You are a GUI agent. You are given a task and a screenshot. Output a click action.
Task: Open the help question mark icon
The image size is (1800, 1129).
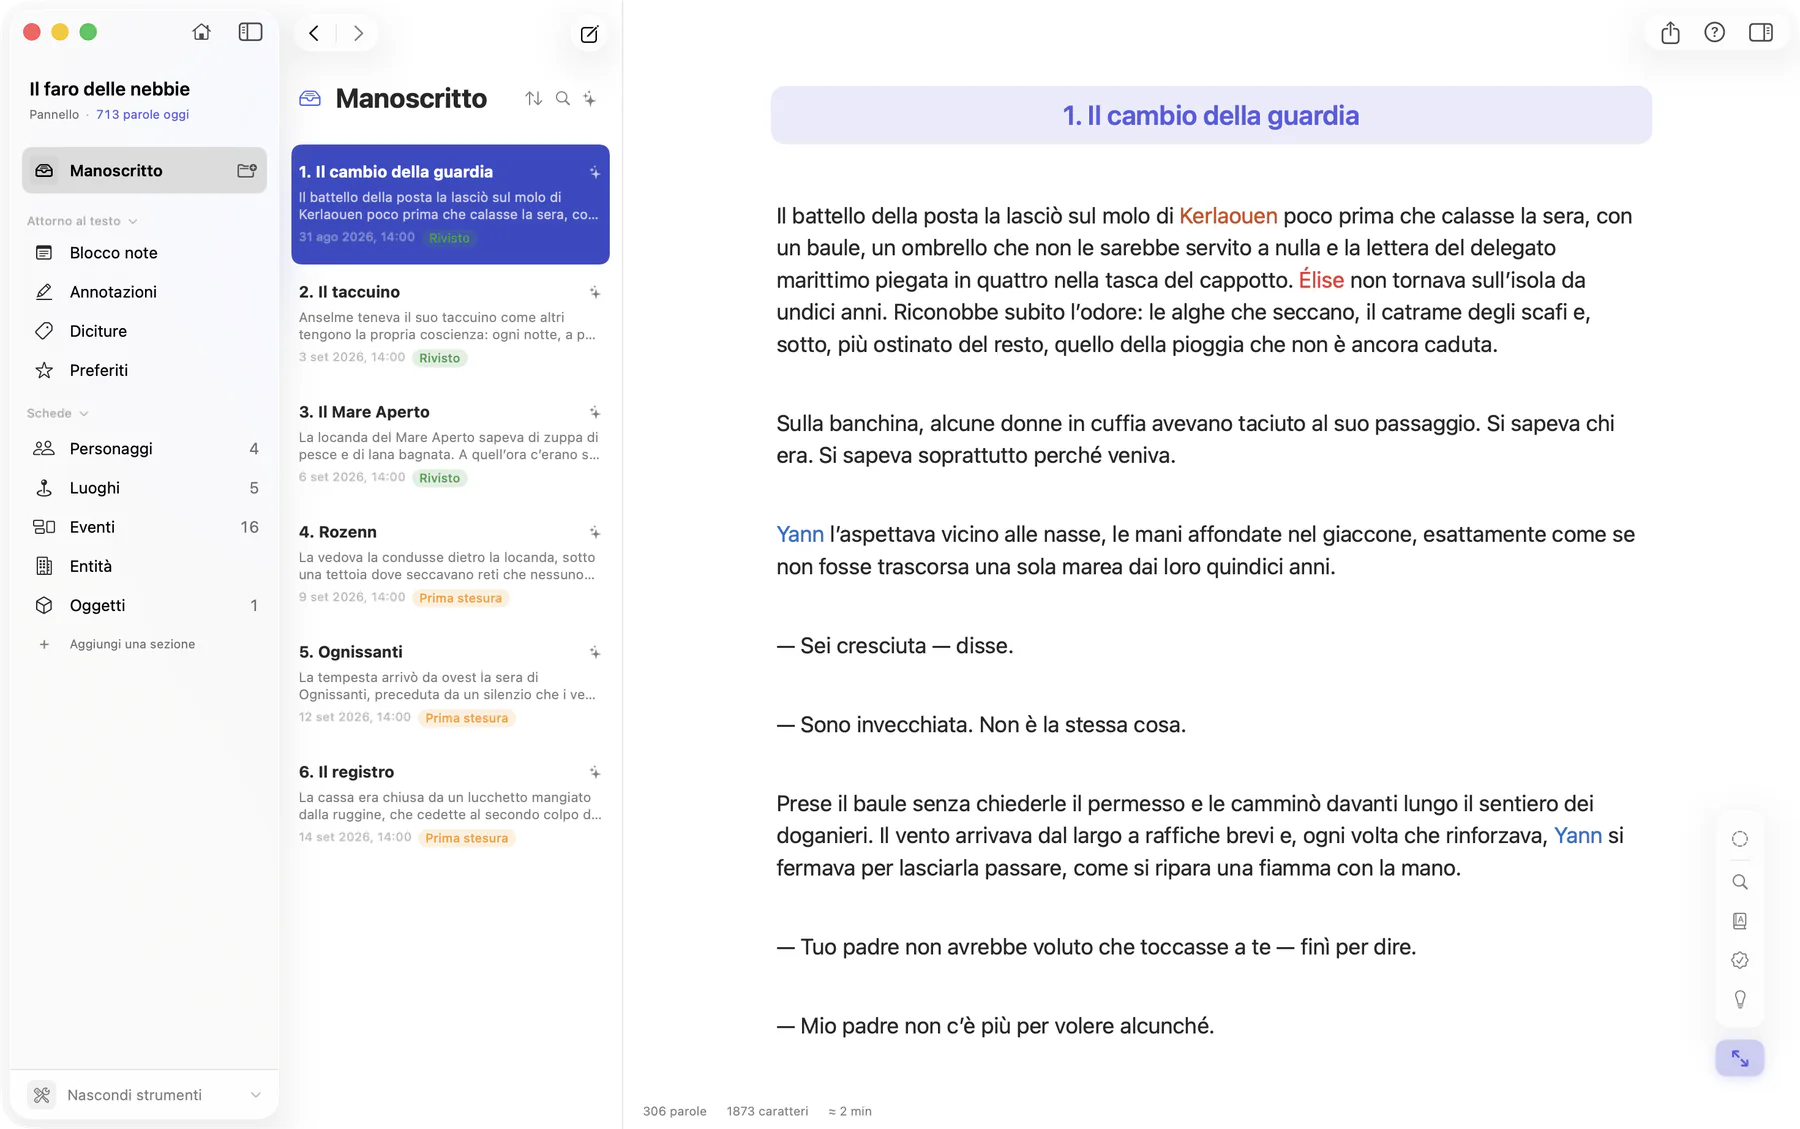[1715, 33]
